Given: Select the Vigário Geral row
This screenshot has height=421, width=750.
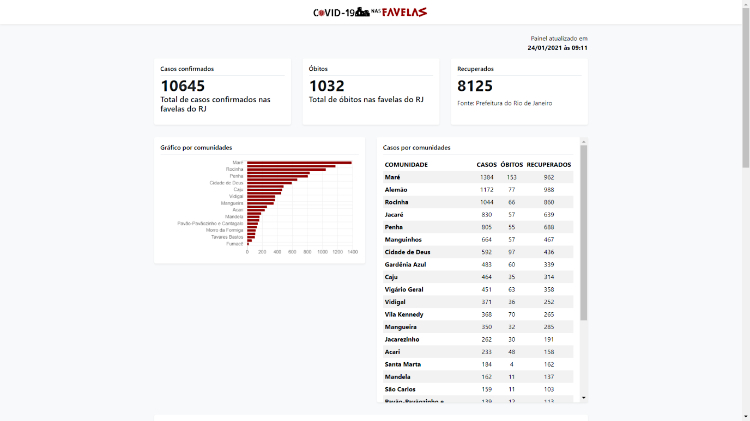Looking at the screenshot, I should click(478, 289).
